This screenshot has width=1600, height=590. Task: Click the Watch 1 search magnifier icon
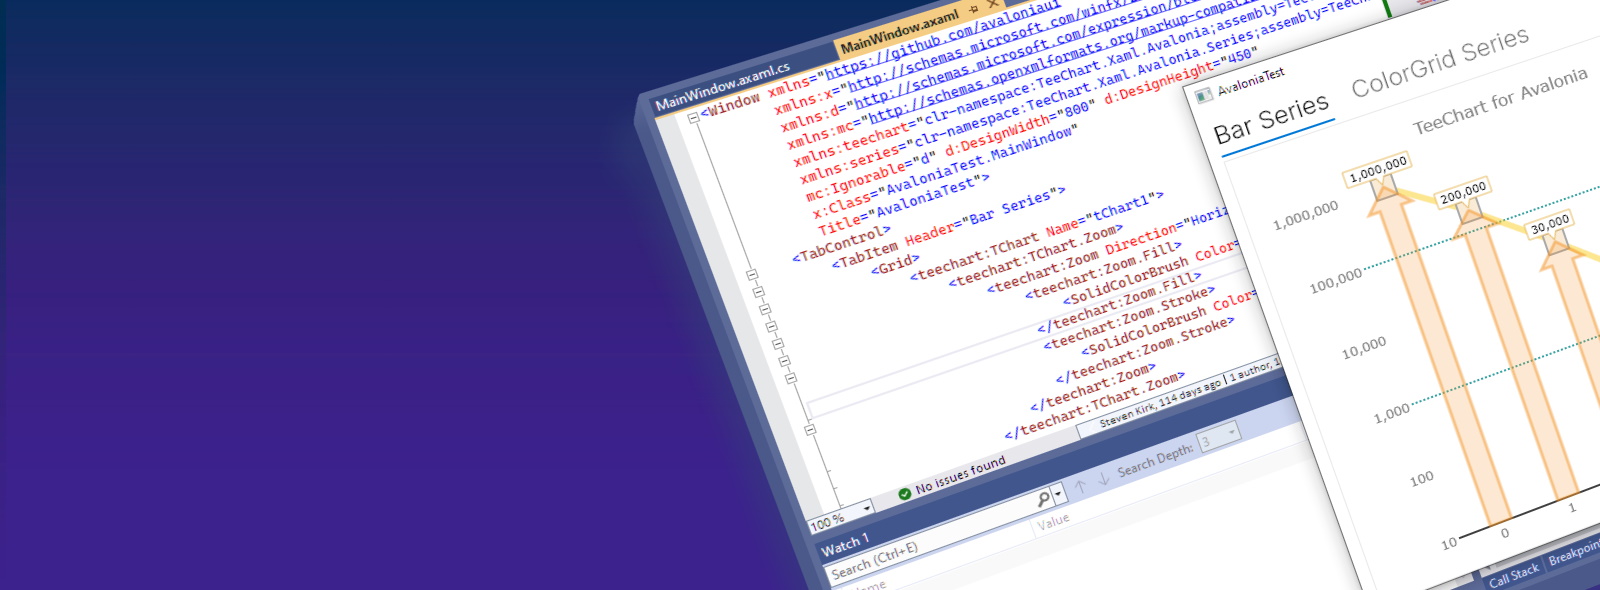point(1043,498)
